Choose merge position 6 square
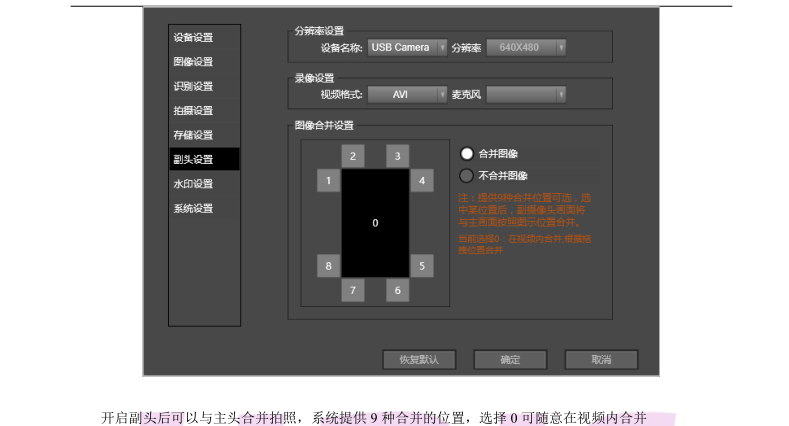The width and height of the screenshot is (789, 426). [398, 290]
